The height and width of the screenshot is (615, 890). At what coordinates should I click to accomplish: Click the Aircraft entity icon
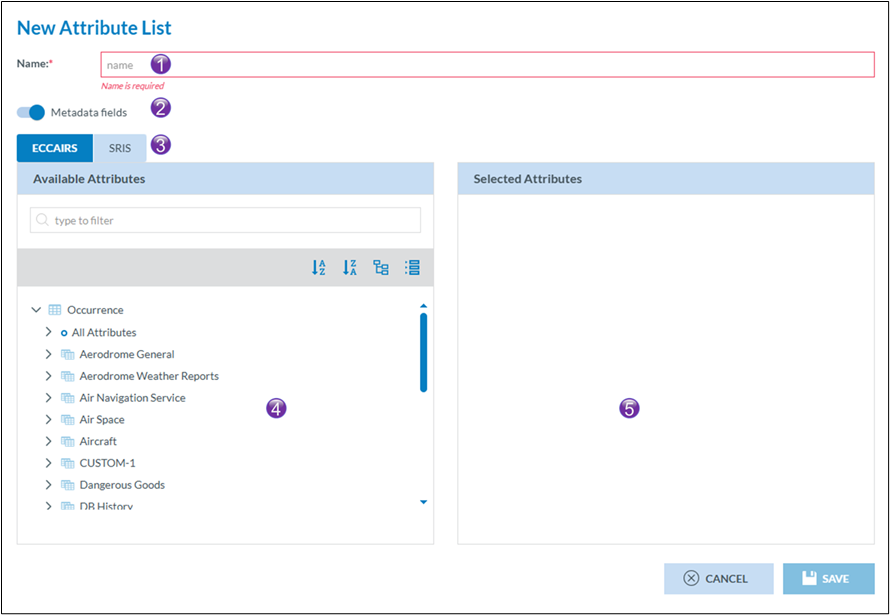(68, 441)
